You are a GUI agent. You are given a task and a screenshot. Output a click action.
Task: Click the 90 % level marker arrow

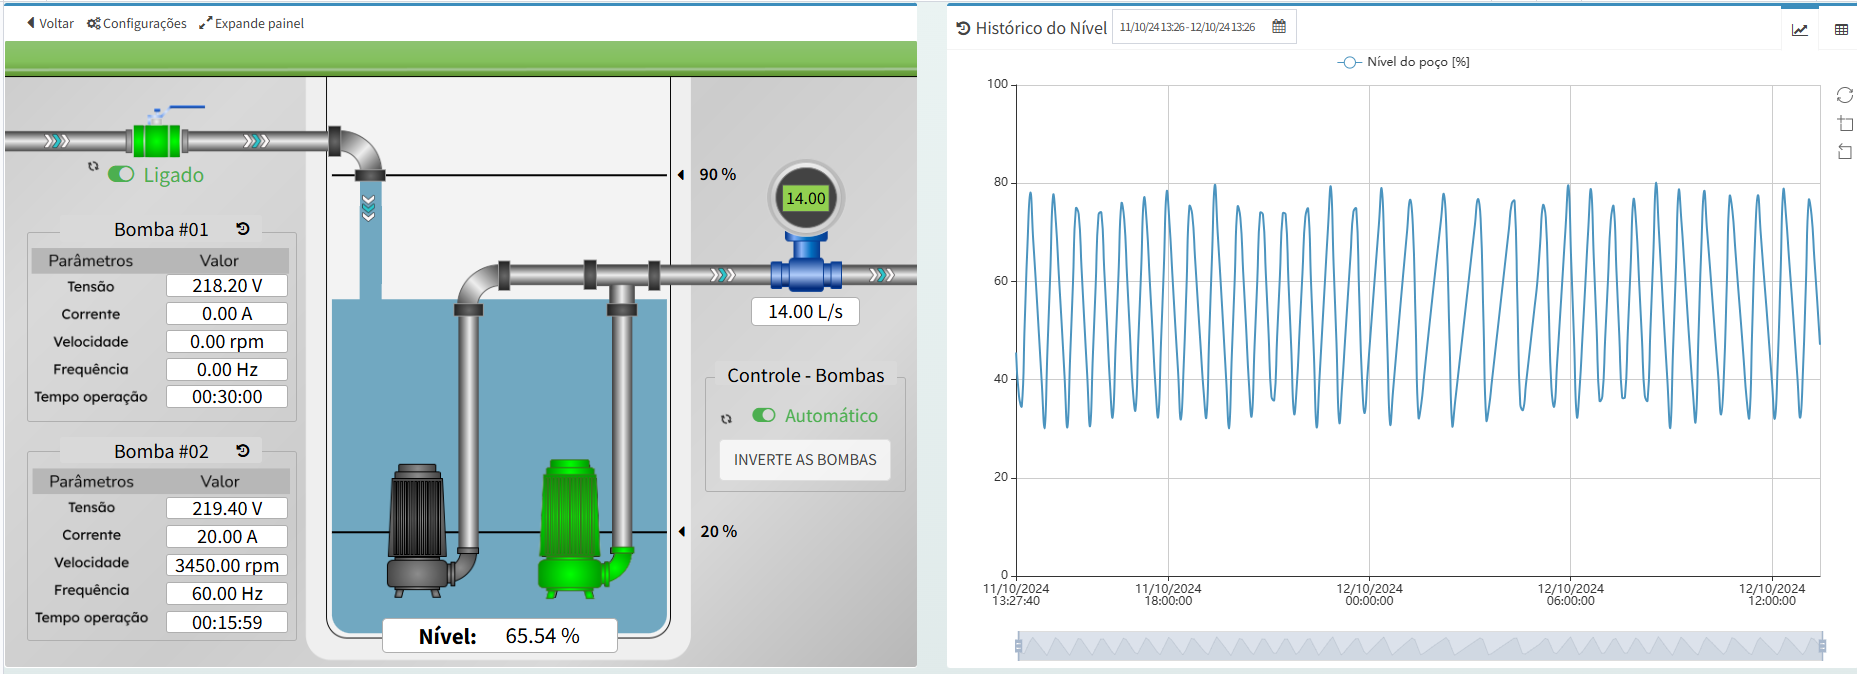(x=681, y=175)
